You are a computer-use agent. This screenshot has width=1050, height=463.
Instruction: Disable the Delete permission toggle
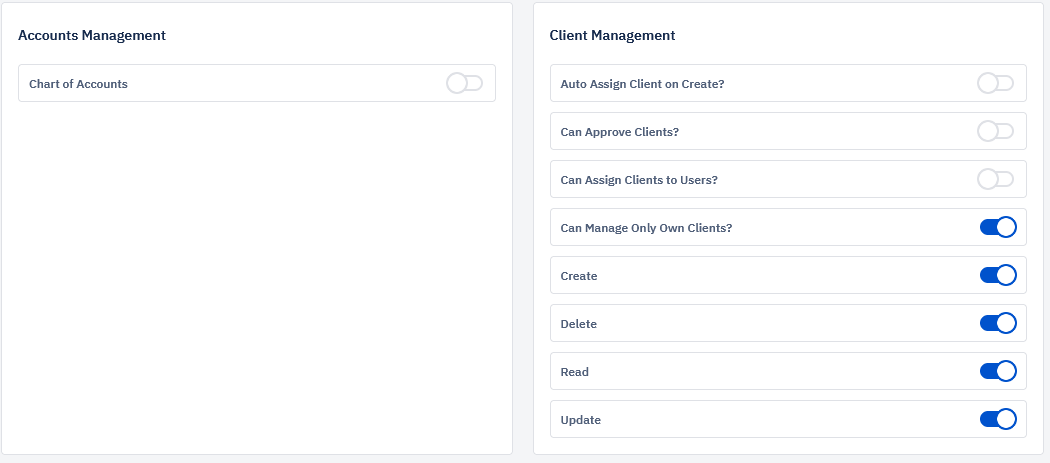tap(998, 323)
